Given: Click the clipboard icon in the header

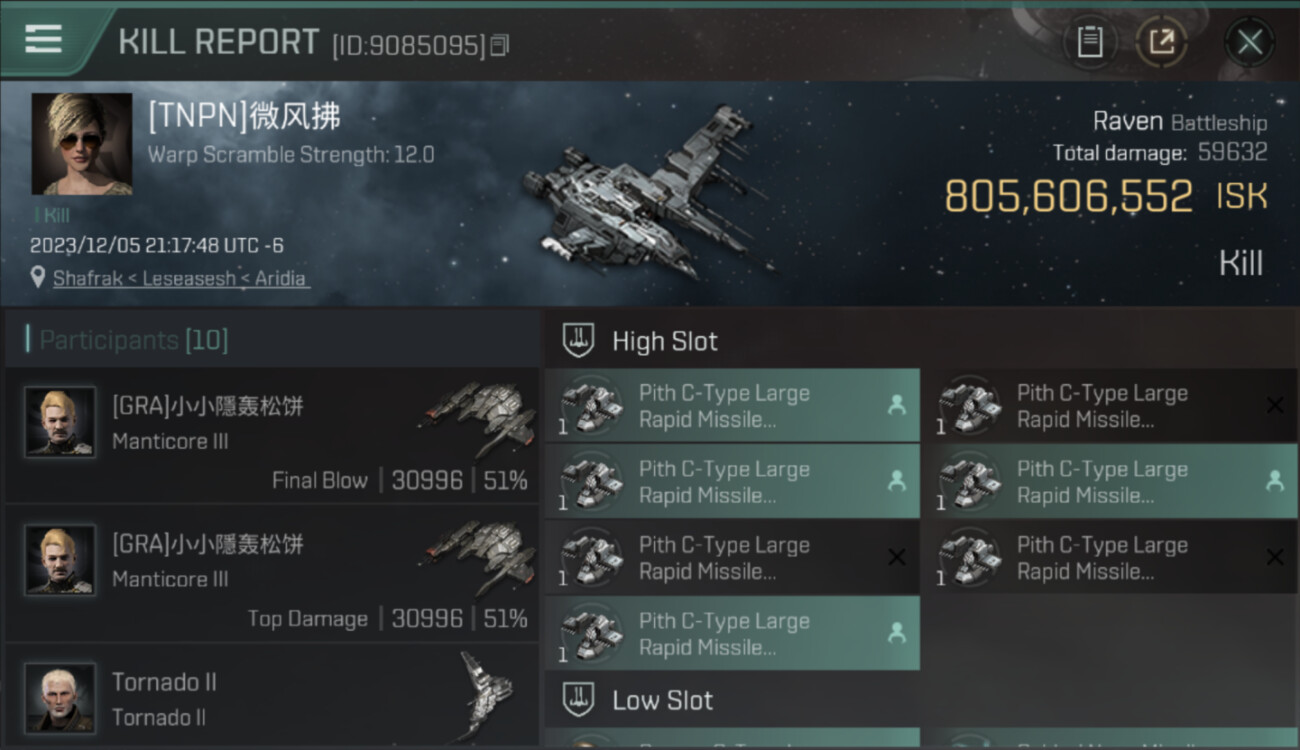Looking at the screenshot, I should click(x=1090, y=42).
